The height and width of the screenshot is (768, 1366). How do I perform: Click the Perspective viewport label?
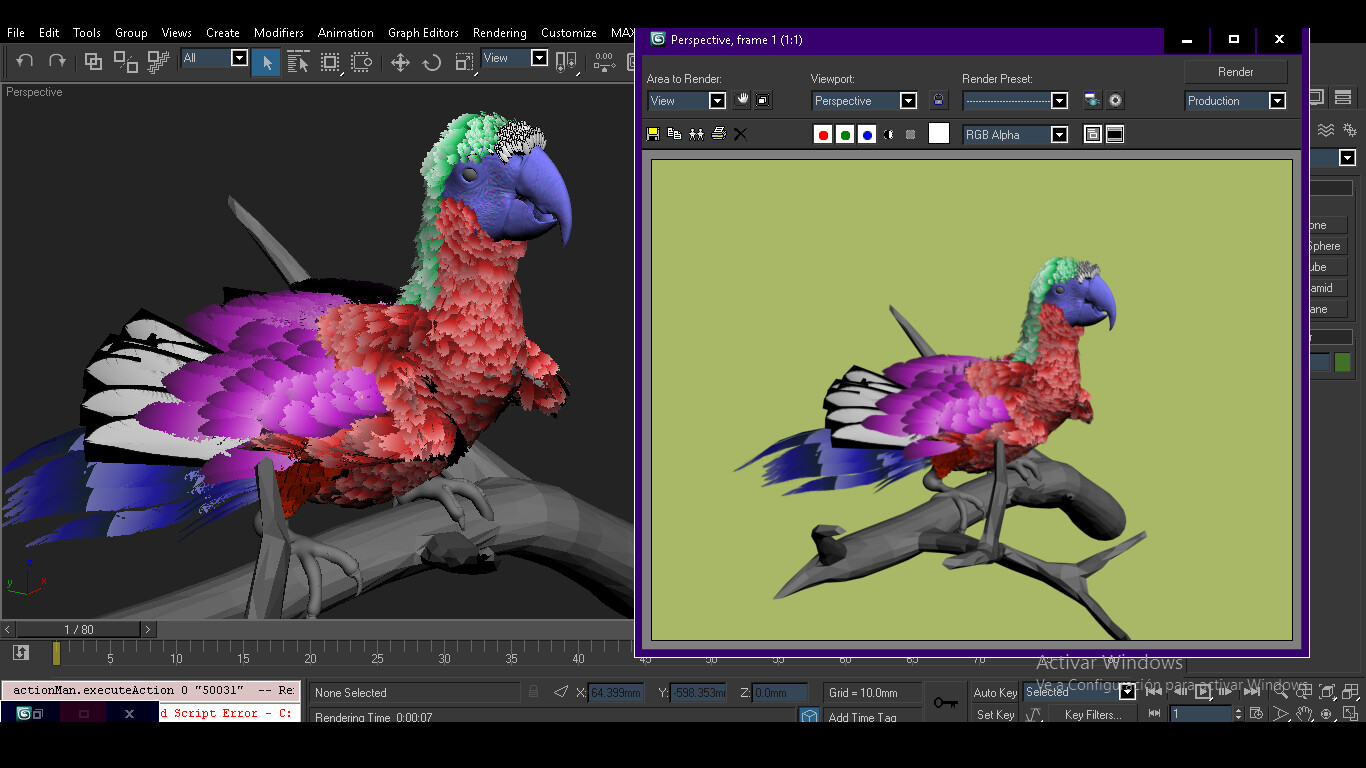click(34, 92)
